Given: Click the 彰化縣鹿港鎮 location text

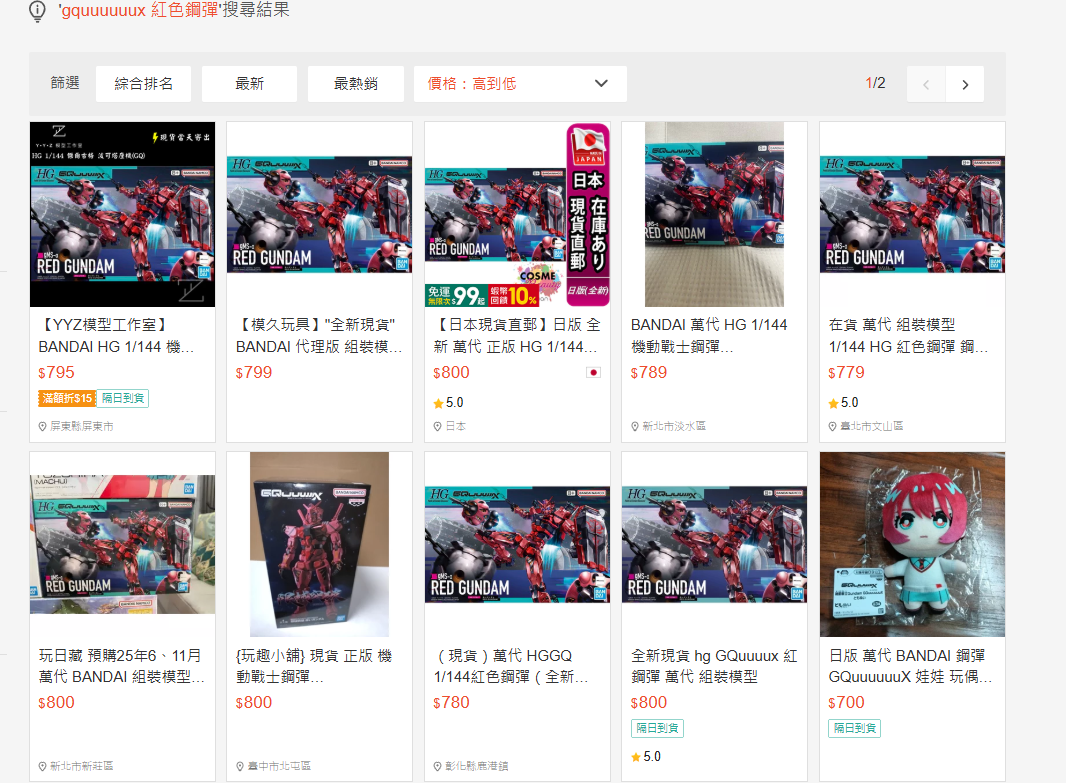Looking at the screenshot, I should [x=477, y=766].
